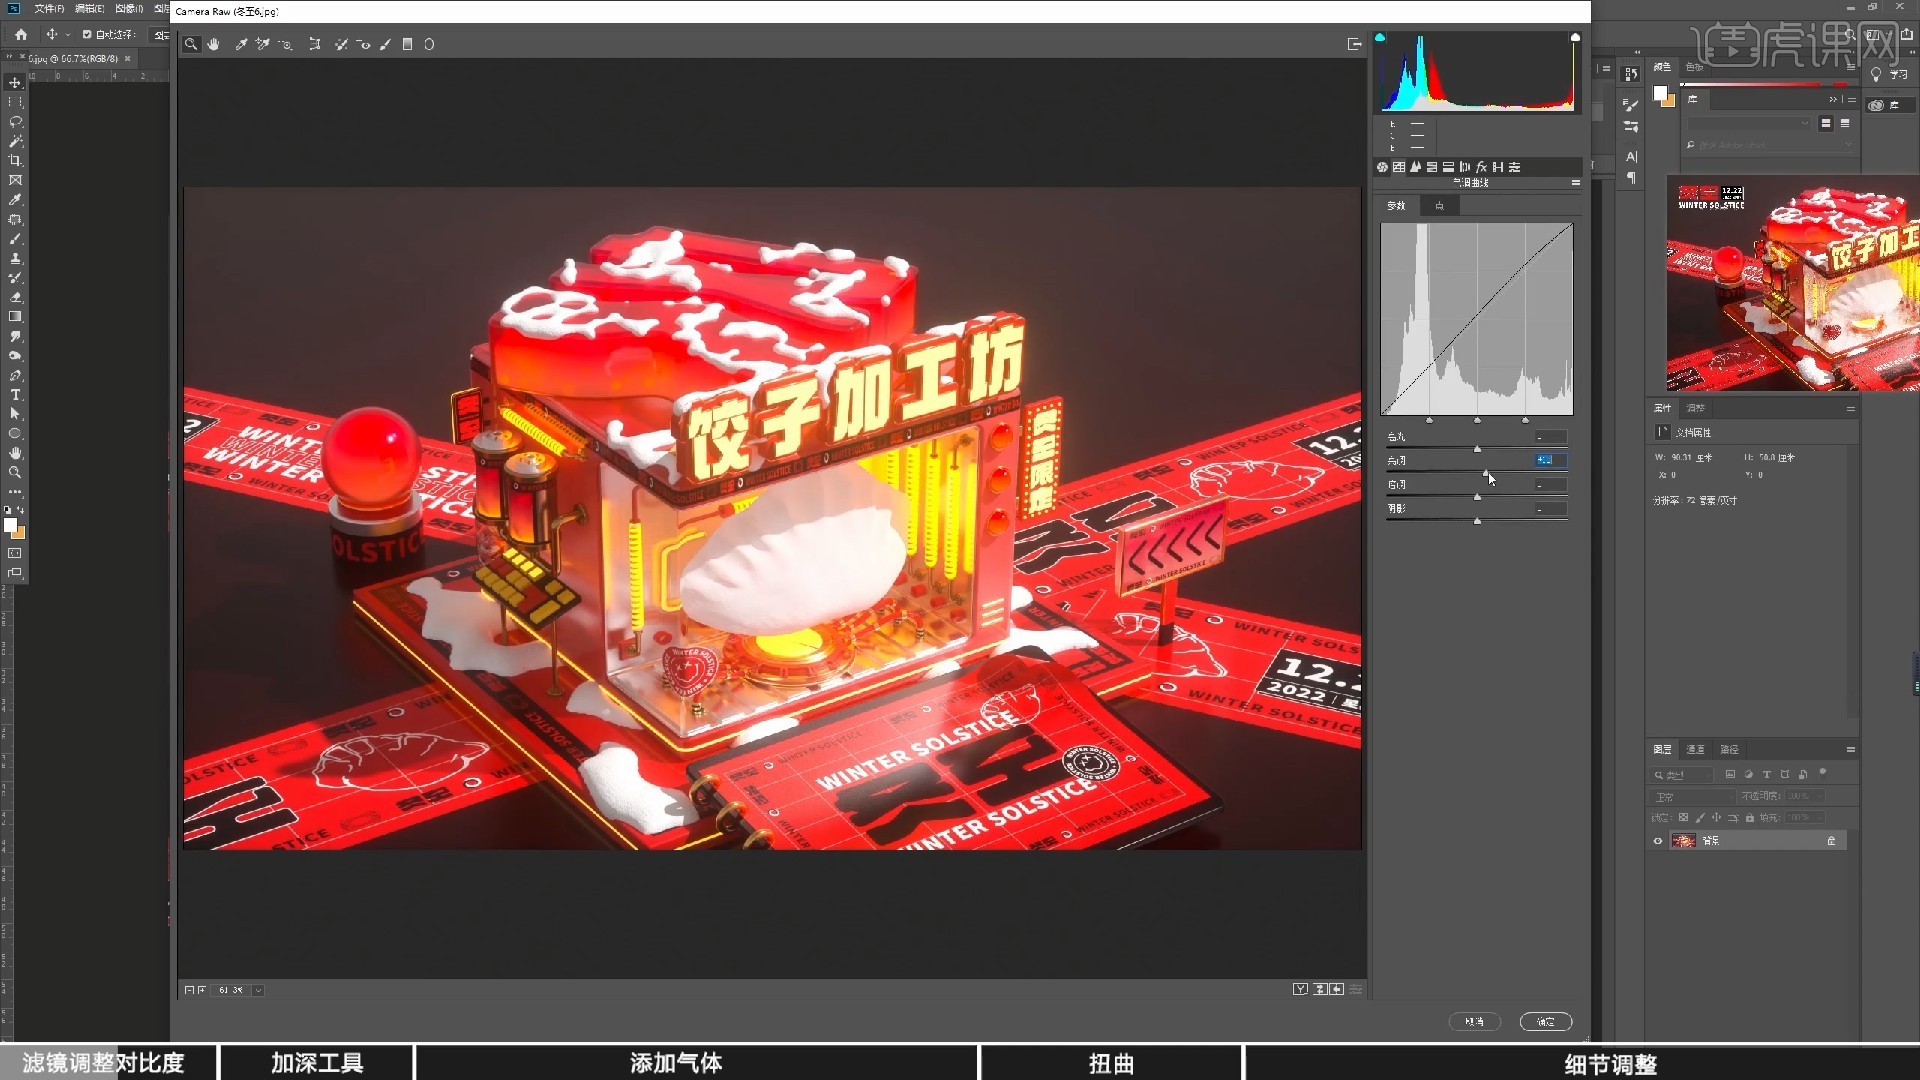Hide the Background layer with eye icon
Viewport: 1920px width, 1080px height.
[1658, 841]
